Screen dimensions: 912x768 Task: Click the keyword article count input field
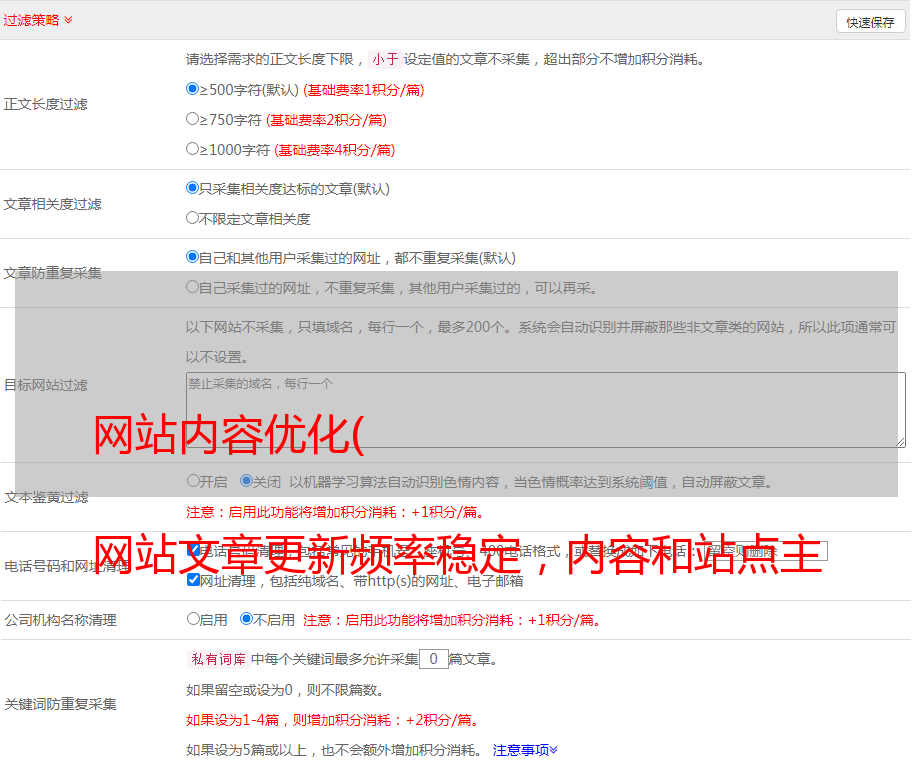click(433, 659)
